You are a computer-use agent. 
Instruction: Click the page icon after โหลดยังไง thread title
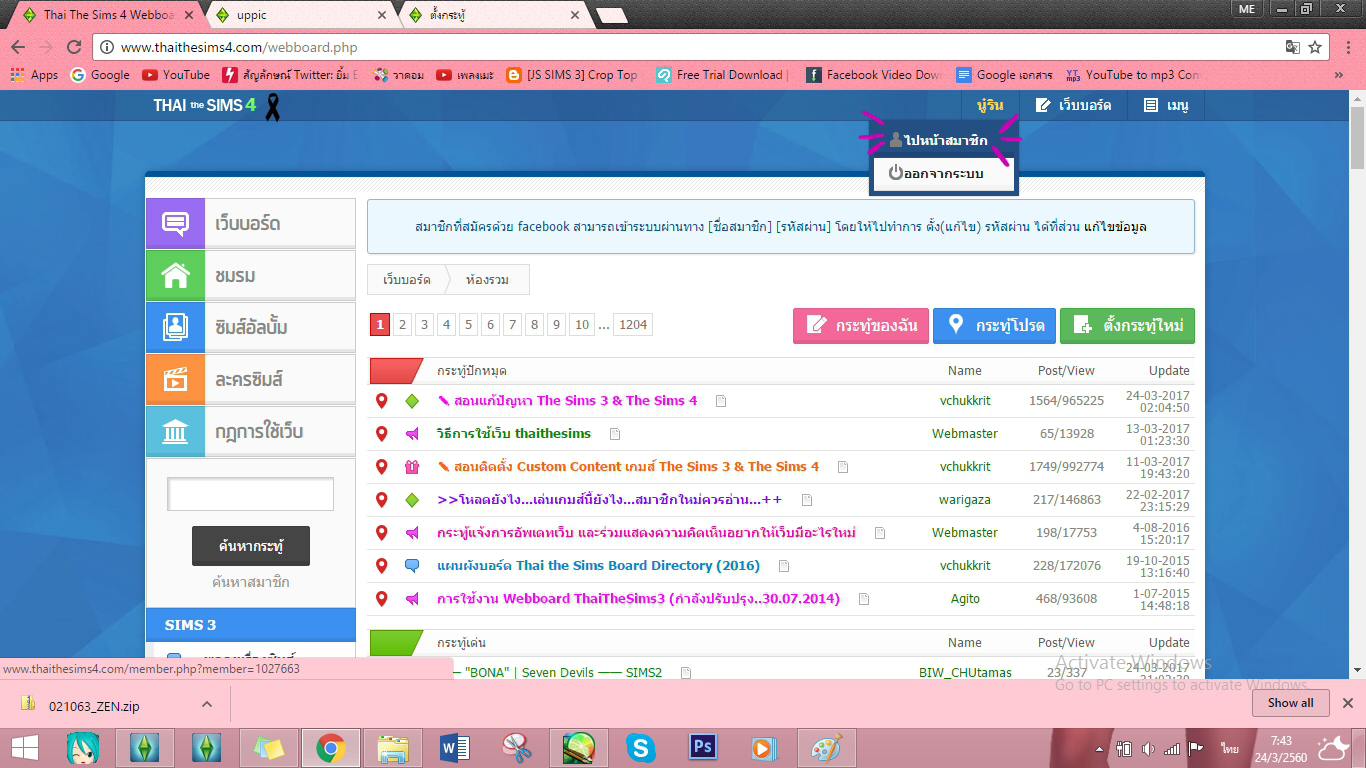(x=807, y=500)
